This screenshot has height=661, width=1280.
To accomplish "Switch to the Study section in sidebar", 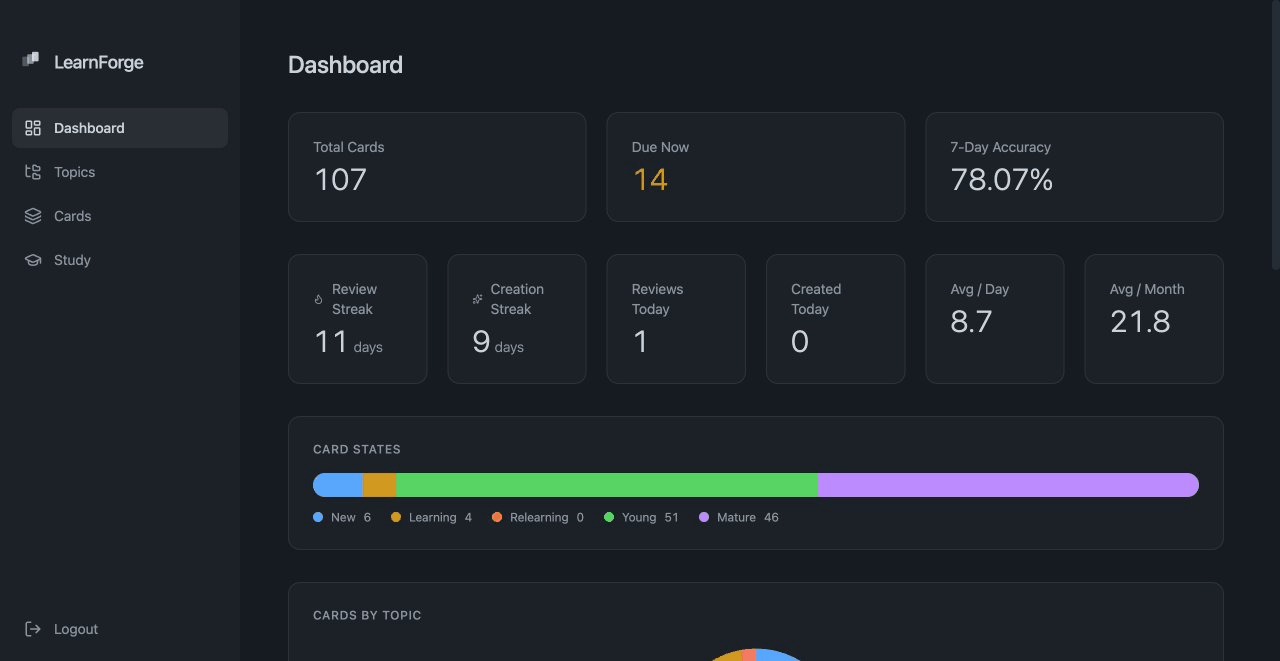I will click(x=71, y=260).
